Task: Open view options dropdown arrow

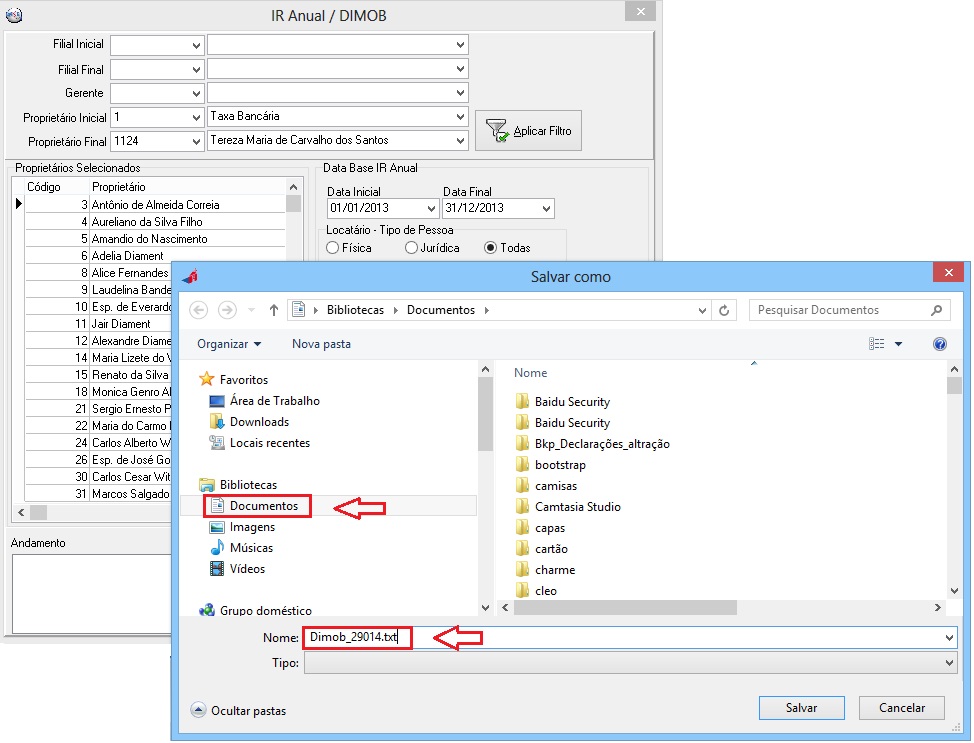Action: 898,344
